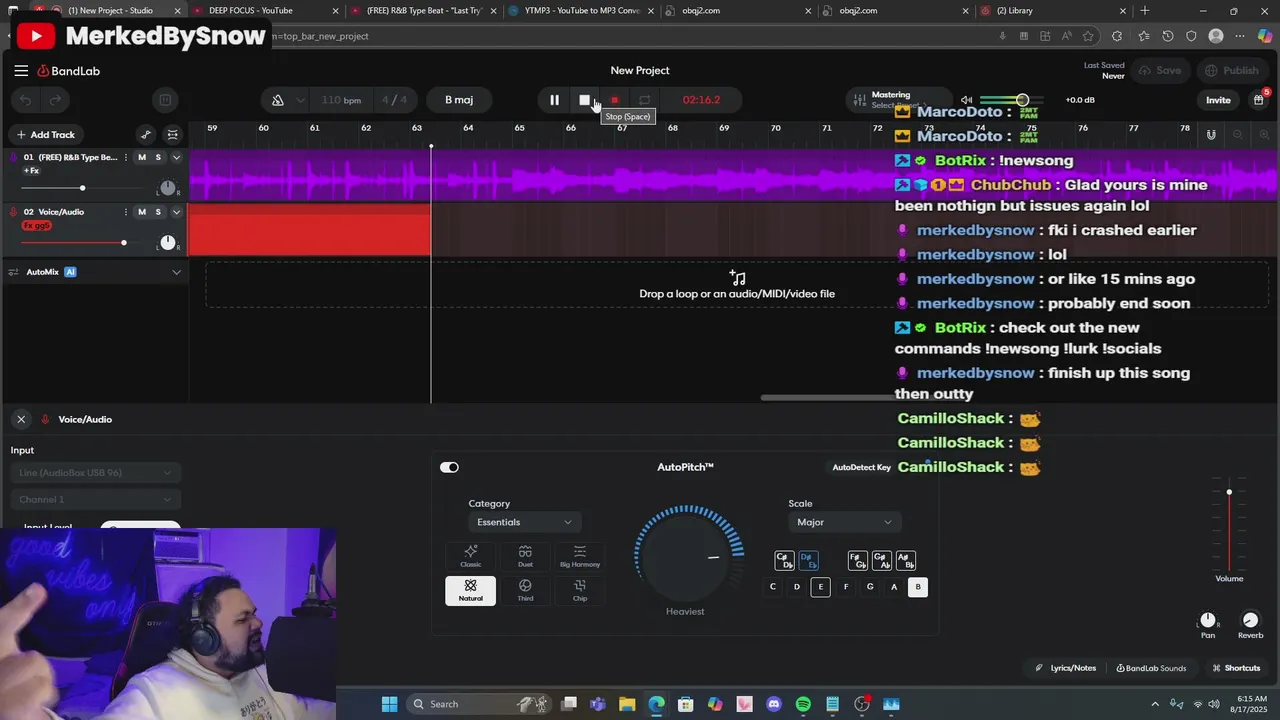Mute track 02 Voice/Audio
The height and width of the screenshot is (720, 1280).
click(x=142, y=212)
